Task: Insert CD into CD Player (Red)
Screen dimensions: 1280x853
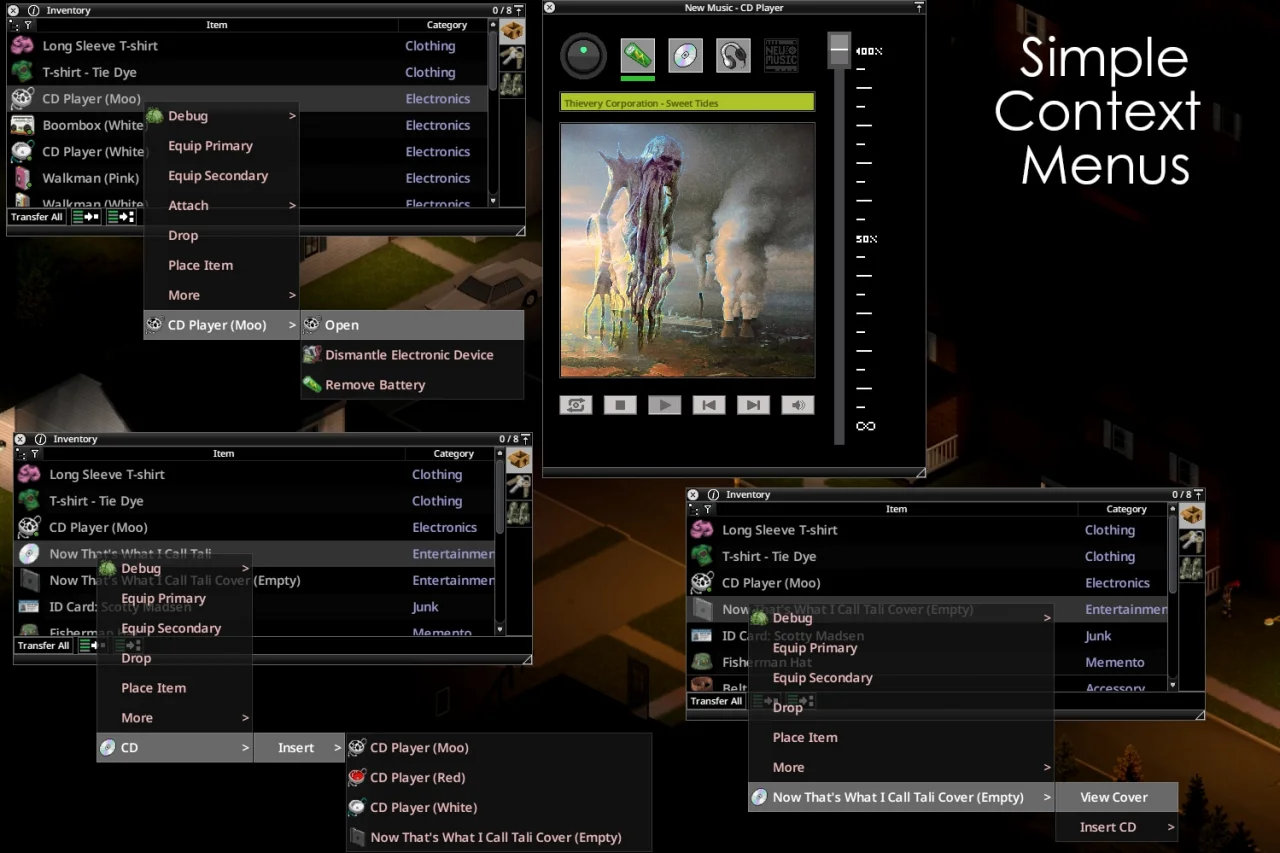Action: click(x=499, y=777)
